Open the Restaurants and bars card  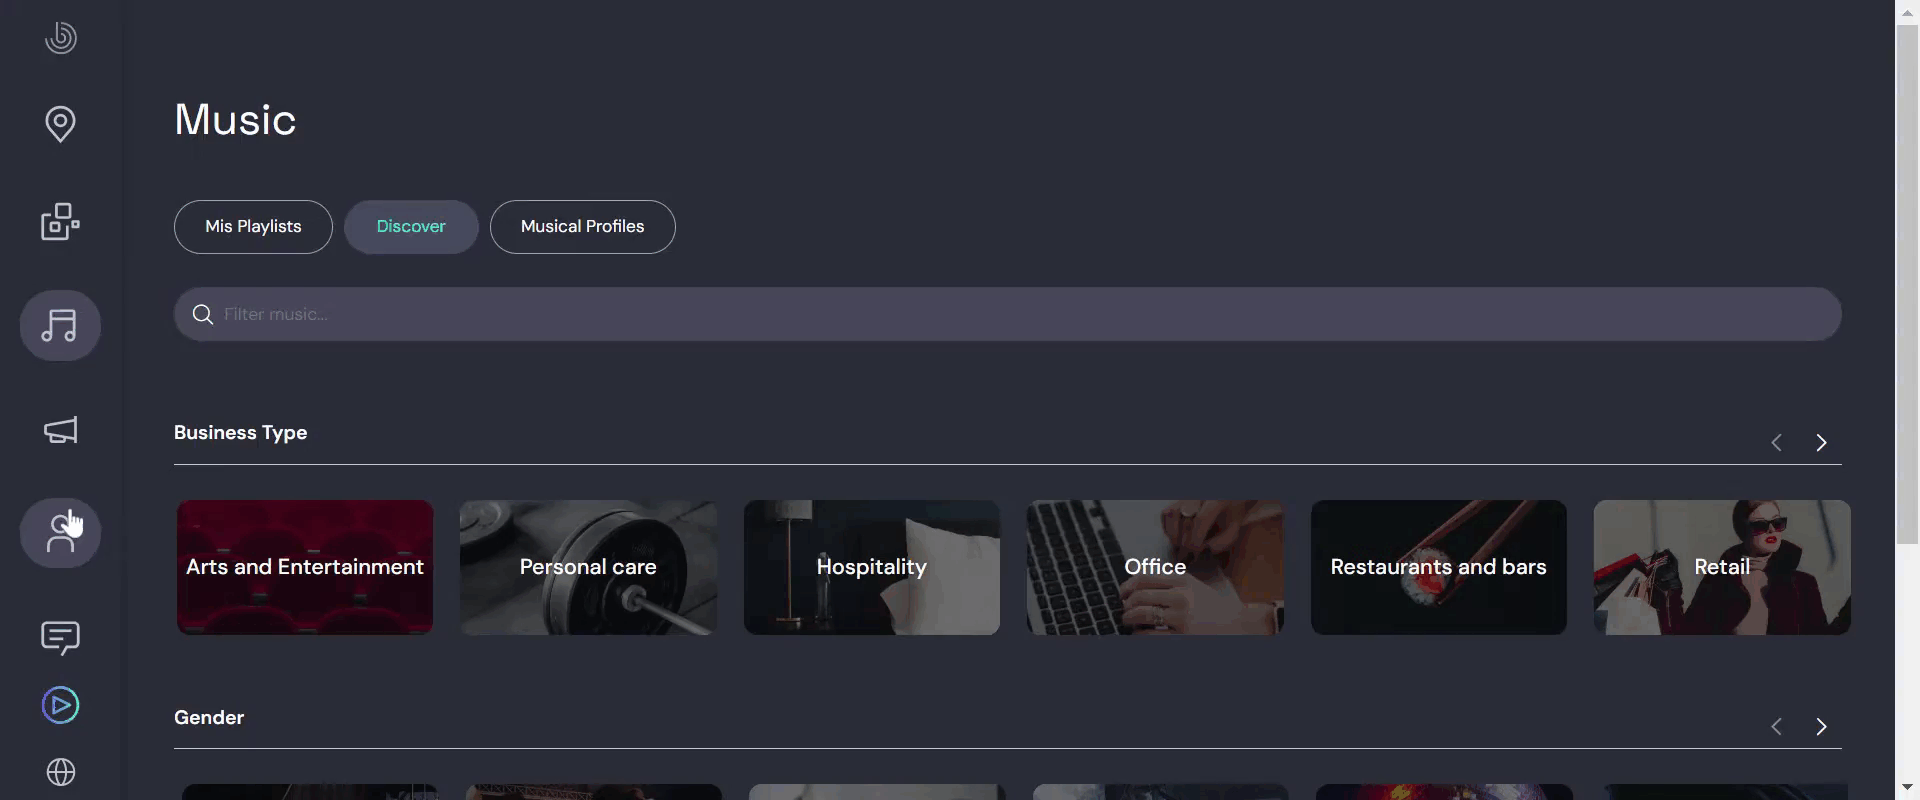(1439, 567)
